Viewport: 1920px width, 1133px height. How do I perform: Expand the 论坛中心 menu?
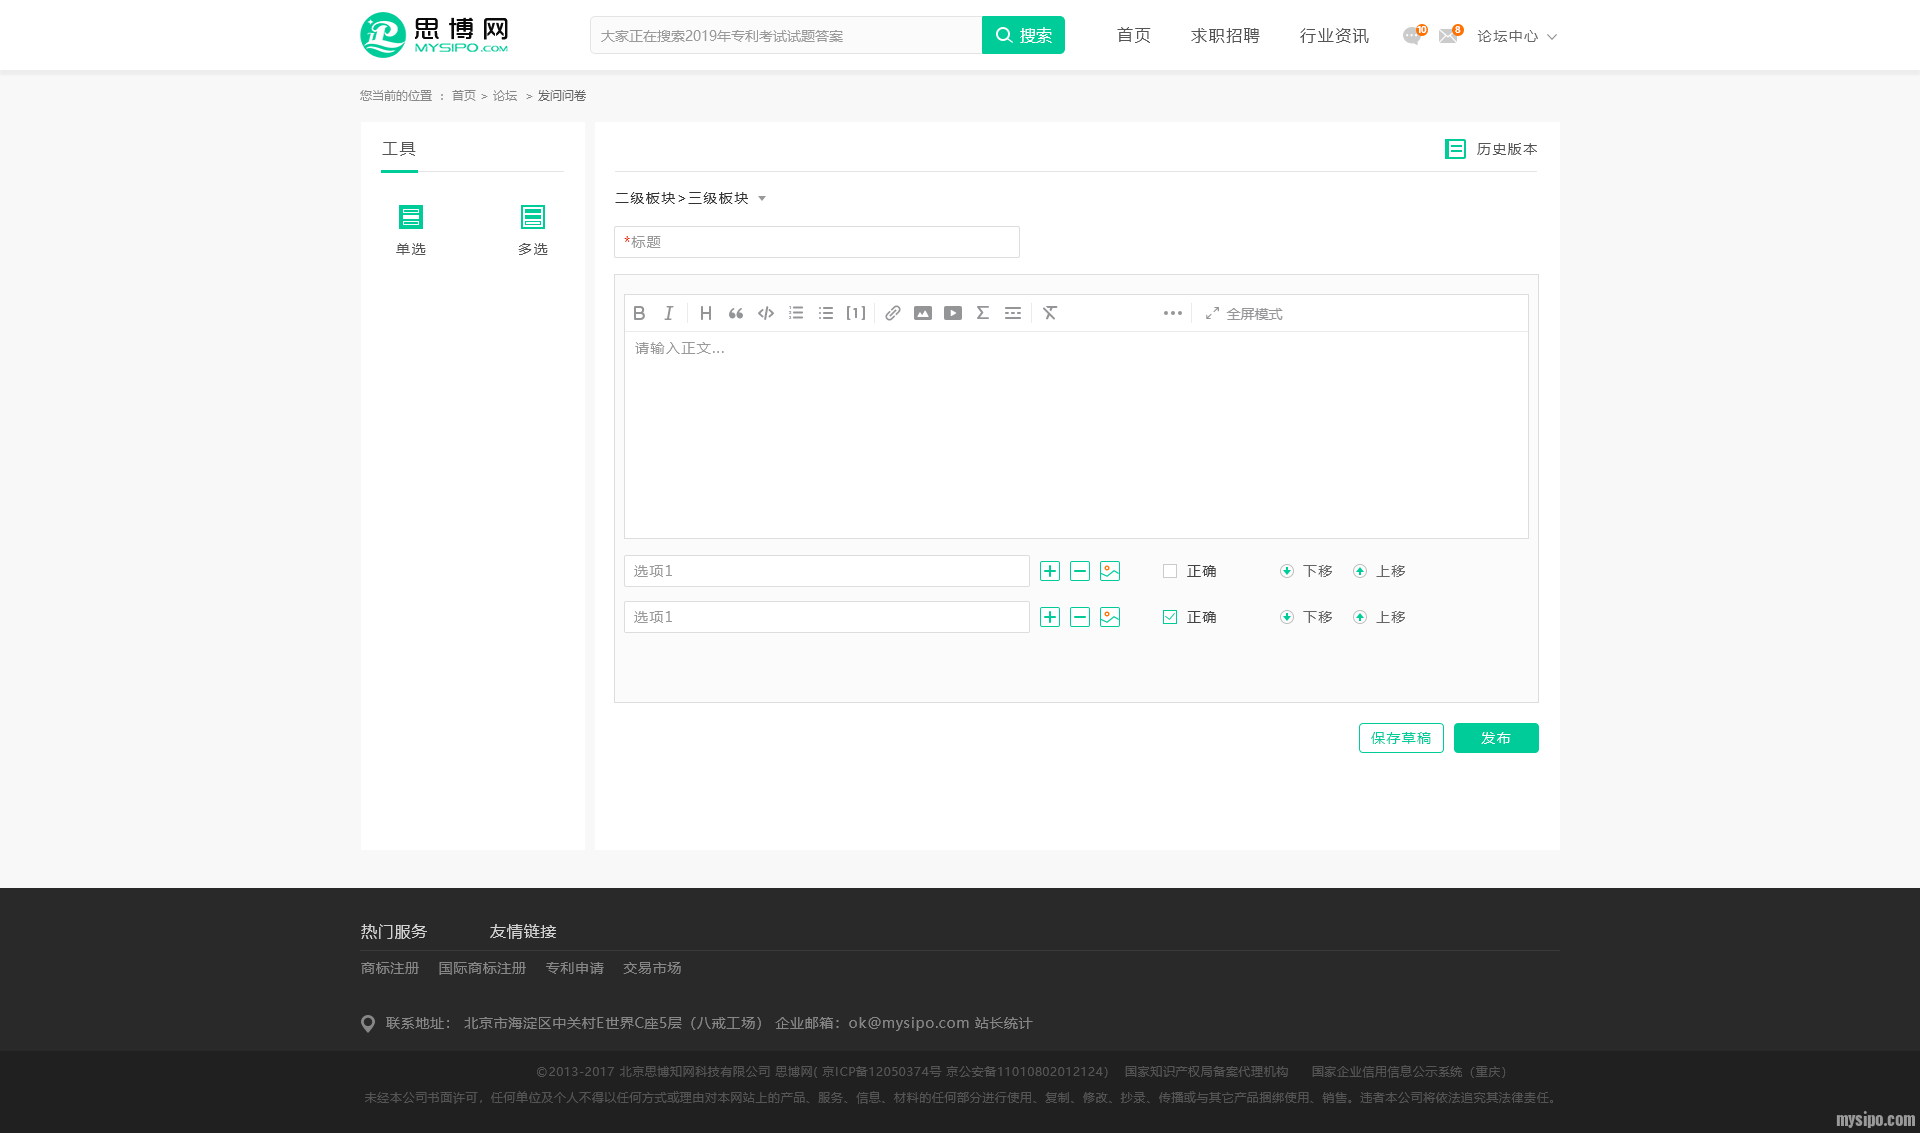pos(1517,36)
